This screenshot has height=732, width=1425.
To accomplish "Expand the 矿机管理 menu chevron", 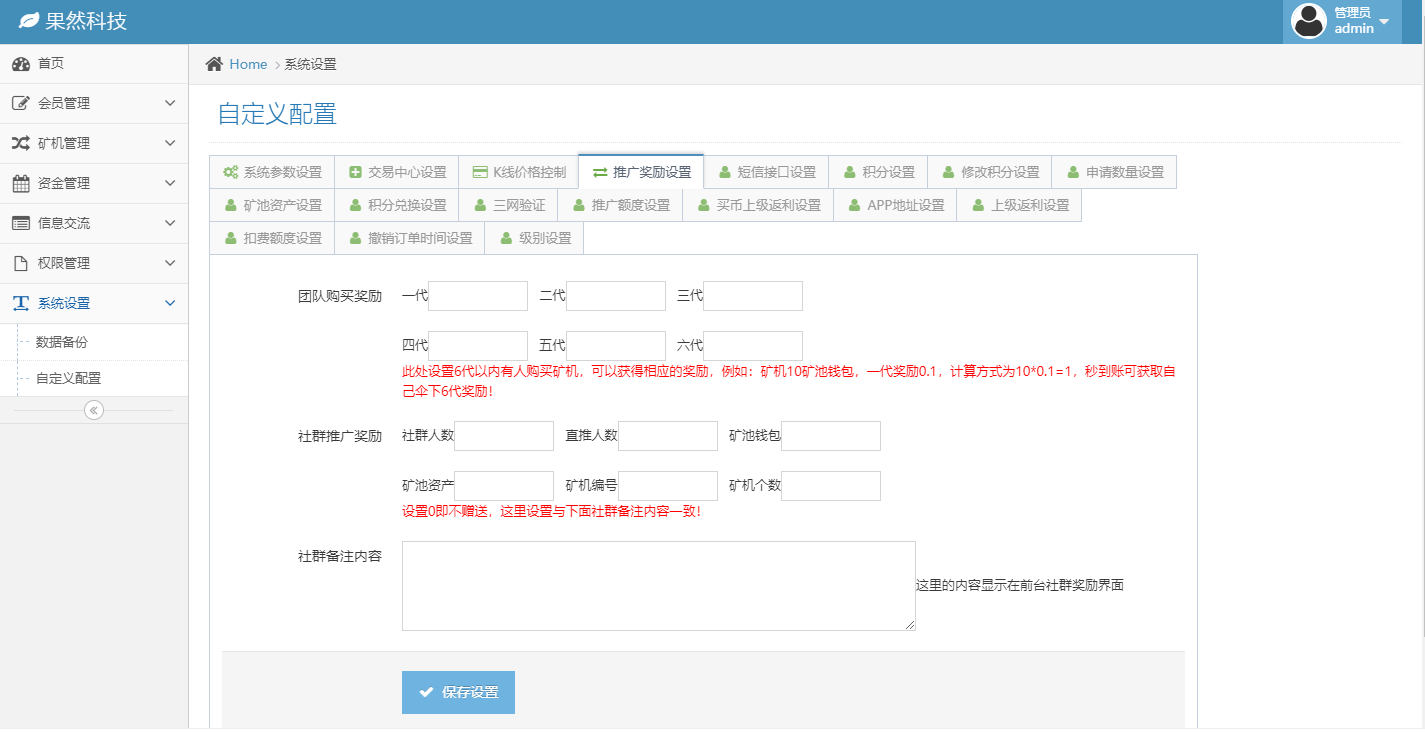I will [170, 144].
